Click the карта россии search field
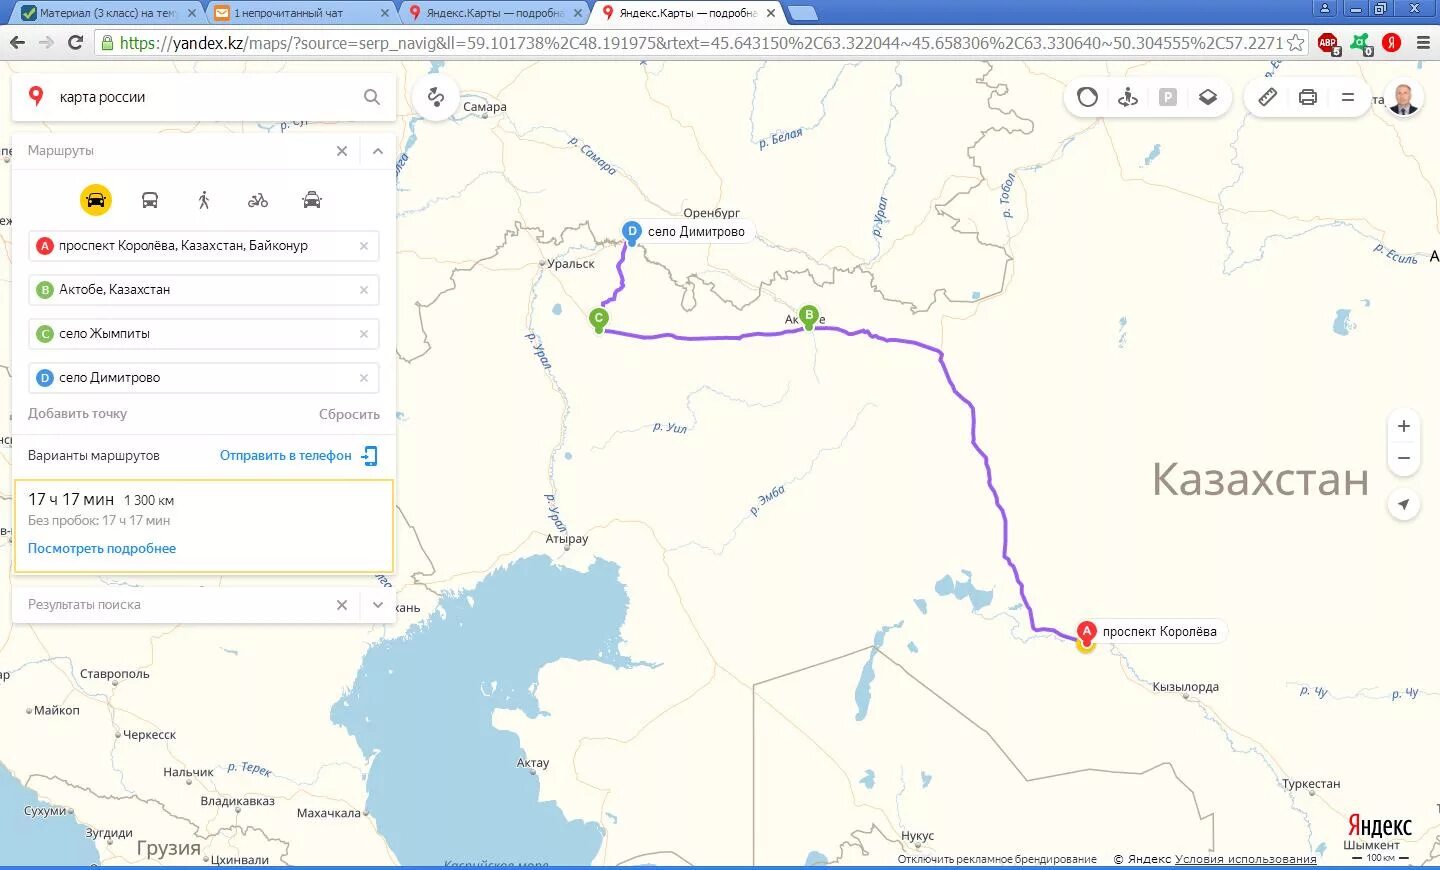The height and width of the screenshot is (870, 1440). [205, 97]
